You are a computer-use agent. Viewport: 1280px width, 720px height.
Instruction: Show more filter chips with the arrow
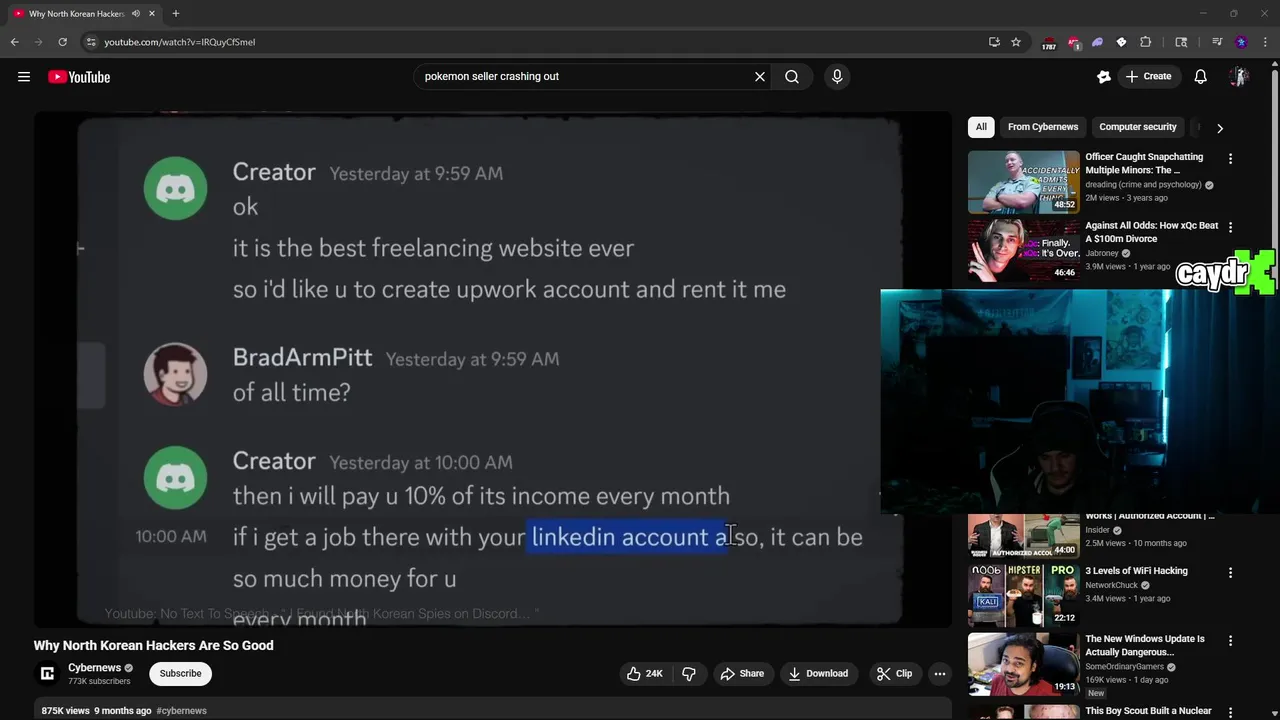pyautogui.click(x=1219, y=128)
